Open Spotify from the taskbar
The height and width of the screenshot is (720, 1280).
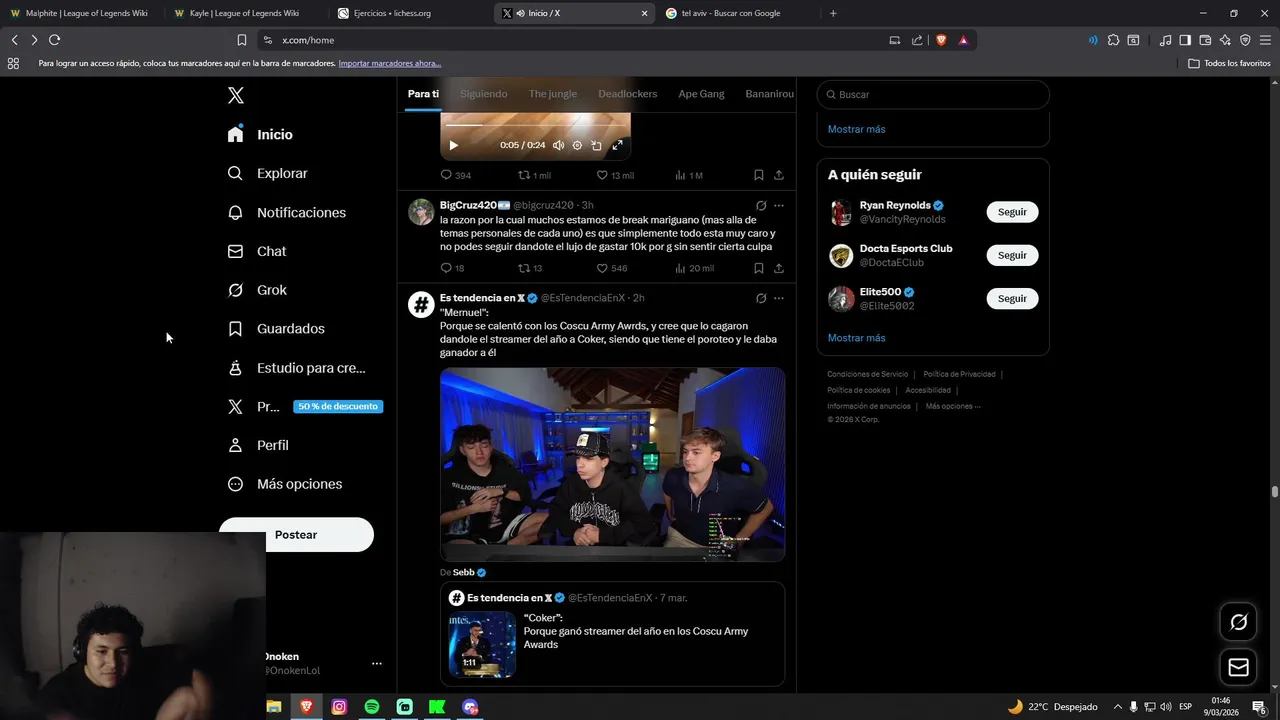tap(372, 707)
